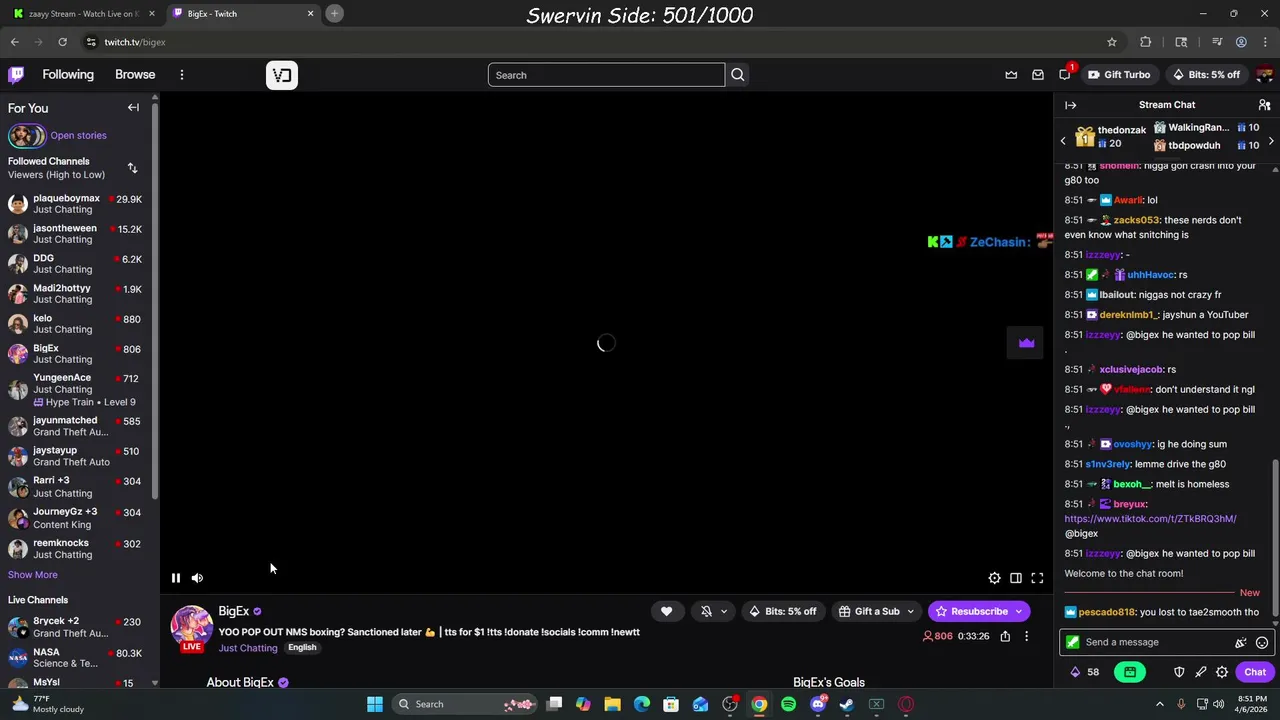Share the stream using share icon
Screen dimensions: 1280x720
point(1005,636)
